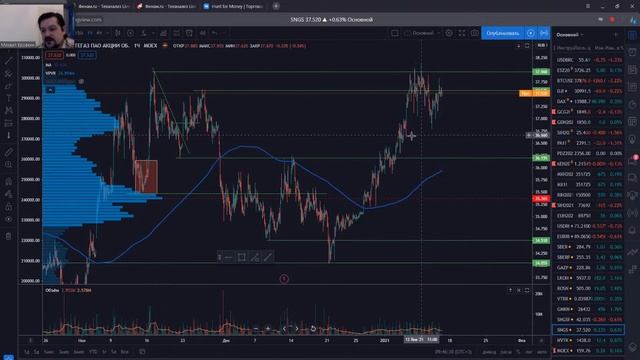640x360 pixels.
Task: Toggle stay in drawing mode
Action: click(8, 194)
